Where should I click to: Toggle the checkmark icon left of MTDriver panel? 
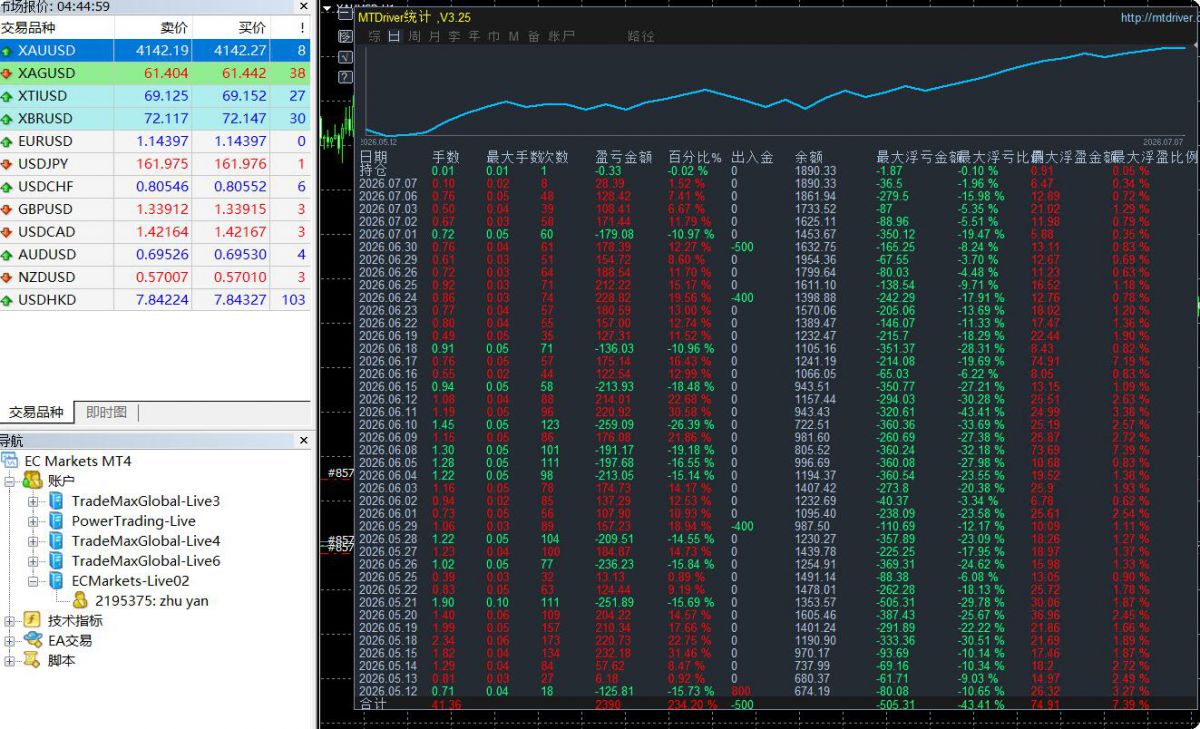click(x=345, y=57)
